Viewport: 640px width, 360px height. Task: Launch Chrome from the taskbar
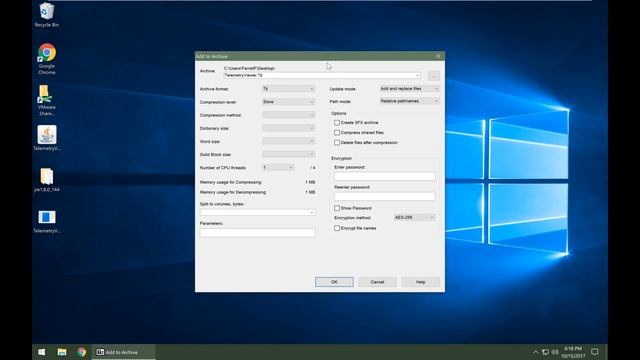point(82,352)
